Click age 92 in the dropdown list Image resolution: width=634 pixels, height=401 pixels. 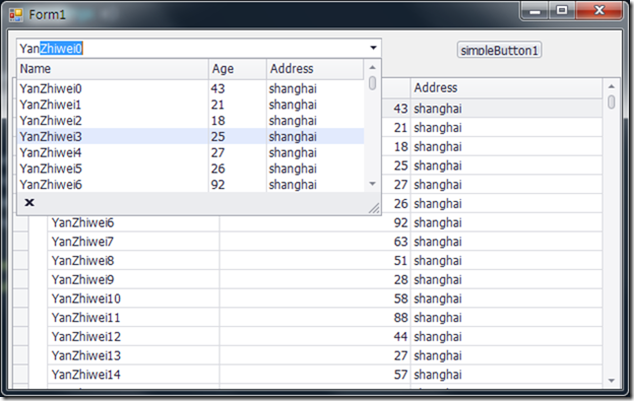click(x=218, y=185)
